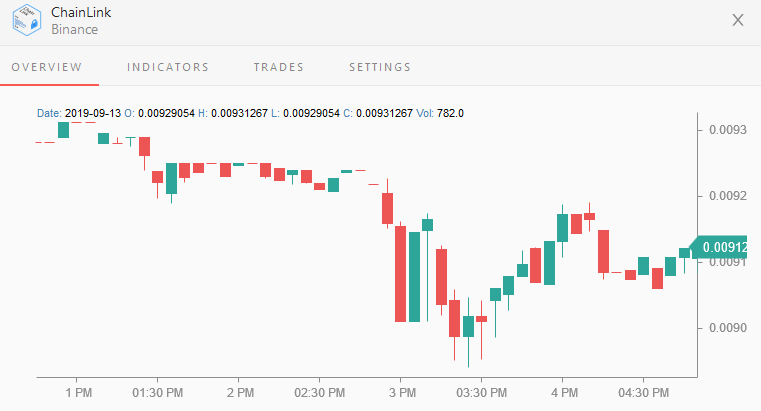
Task: Click the green current price tag 0.00912
Action: pyautogui.click(x=724, y=247)
